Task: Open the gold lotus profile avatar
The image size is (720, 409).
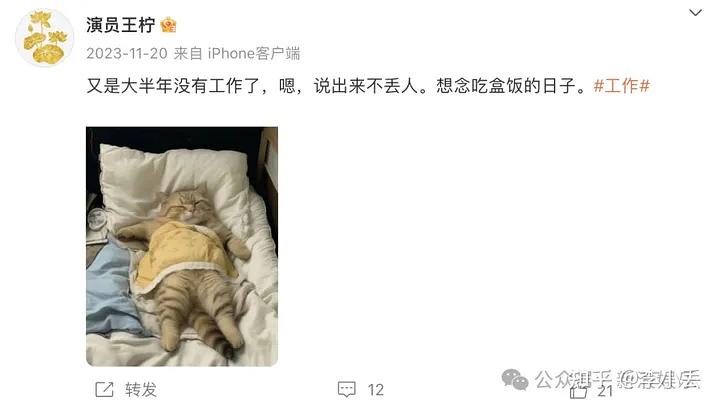Action: (x=45, y=38)
